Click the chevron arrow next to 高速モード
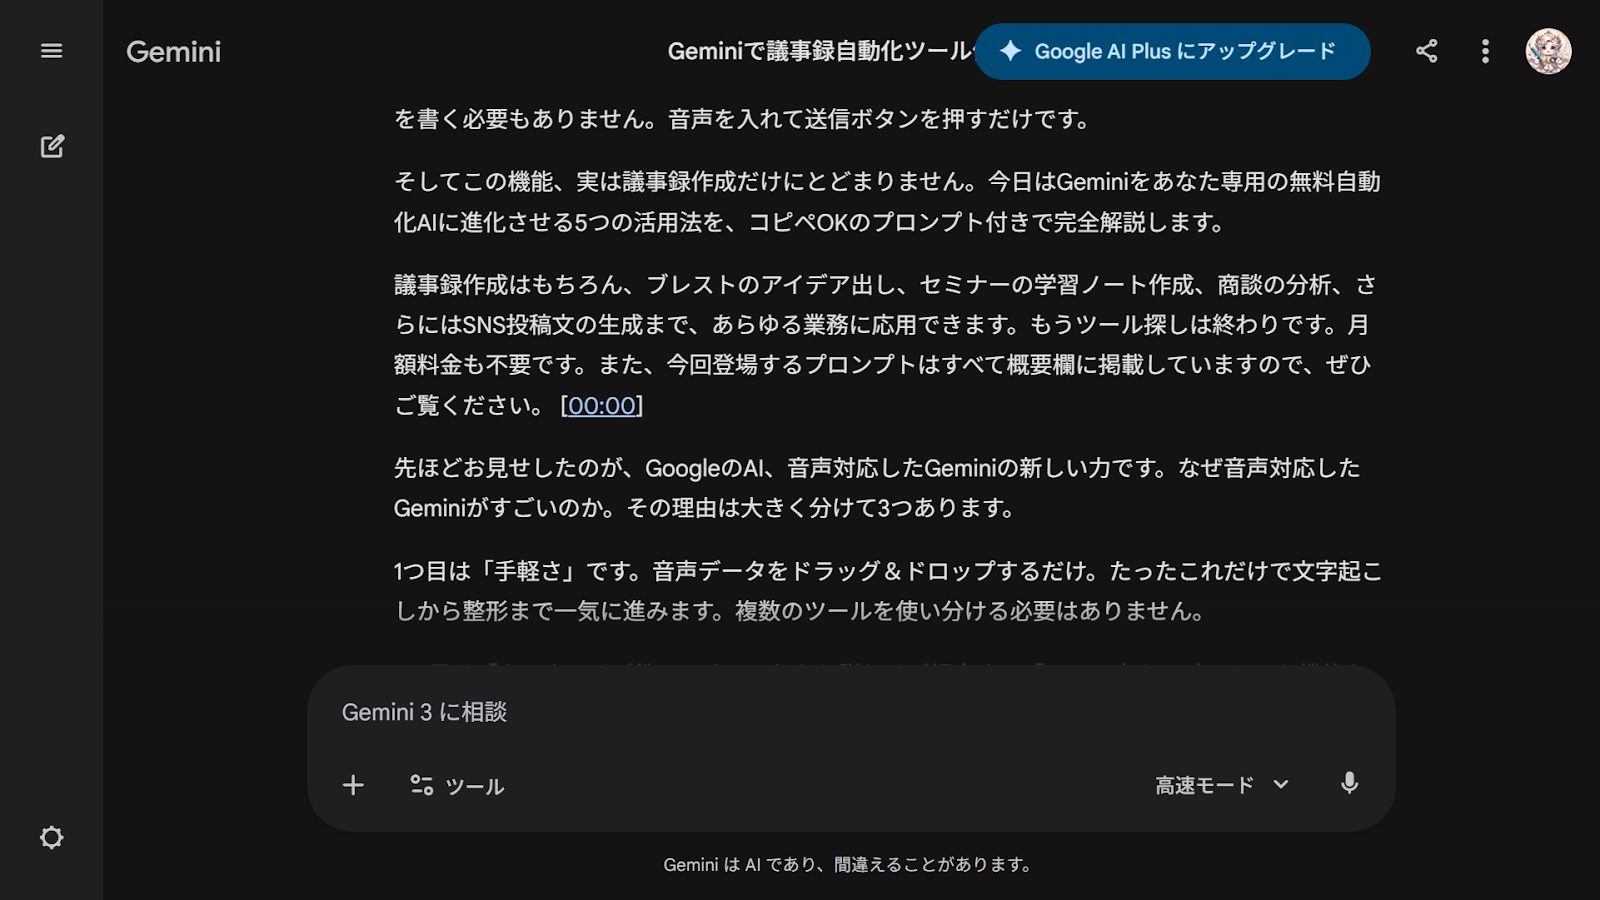1600x900 pixels. tap(1281, 785)
